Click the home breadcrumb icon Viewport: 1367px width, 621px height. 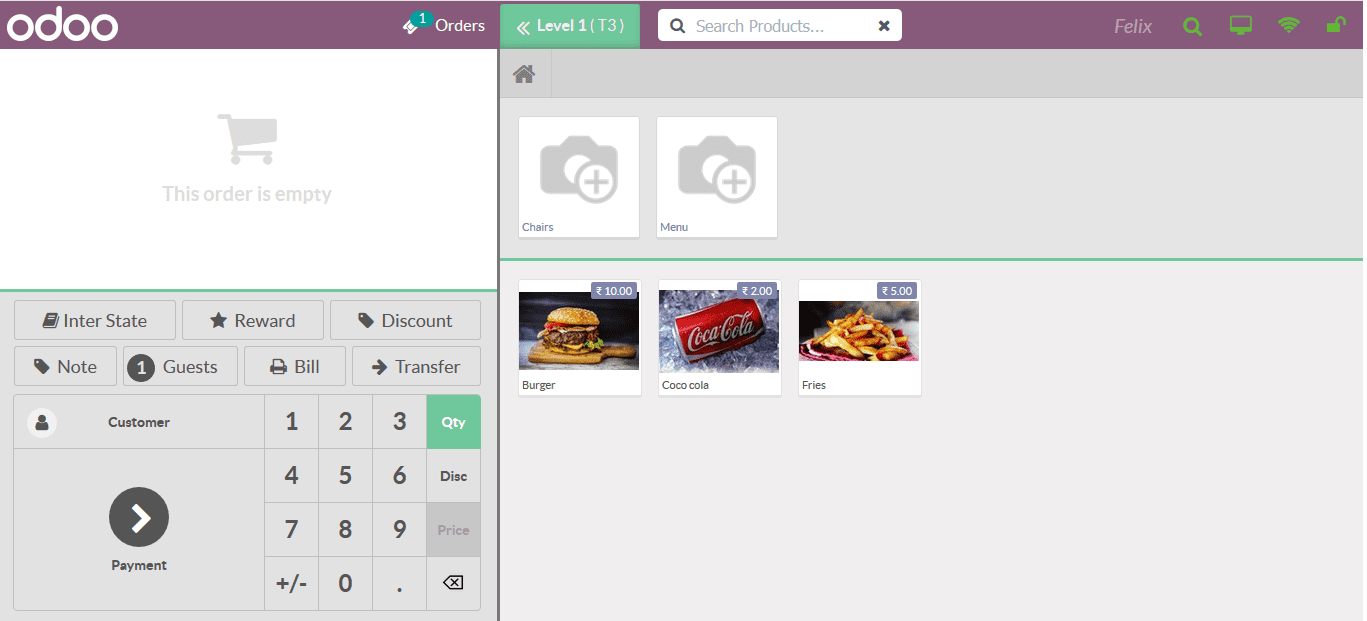(x=524, y=72)
